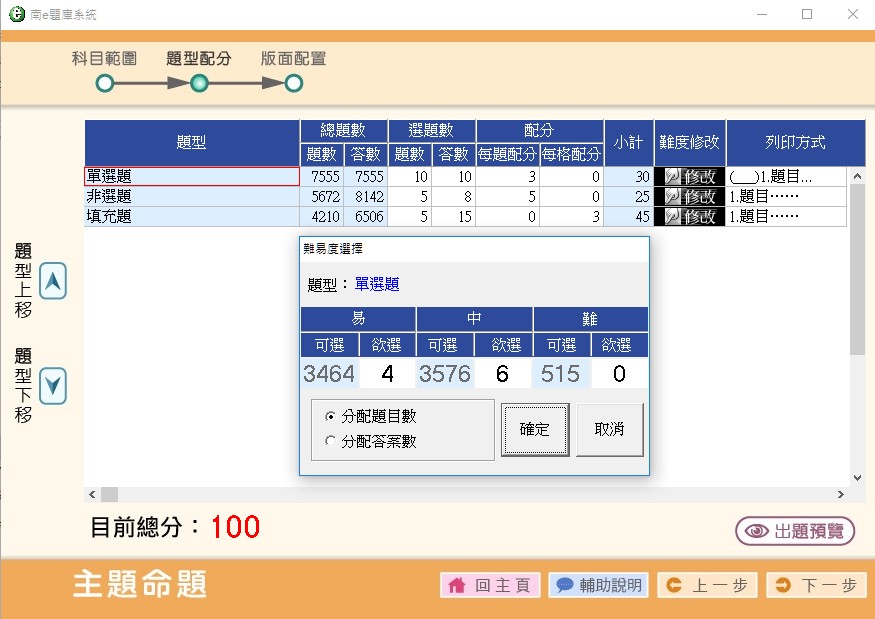Click the easy 欲選 count field
The image size is (875, 619).
[x=387, y=374]
